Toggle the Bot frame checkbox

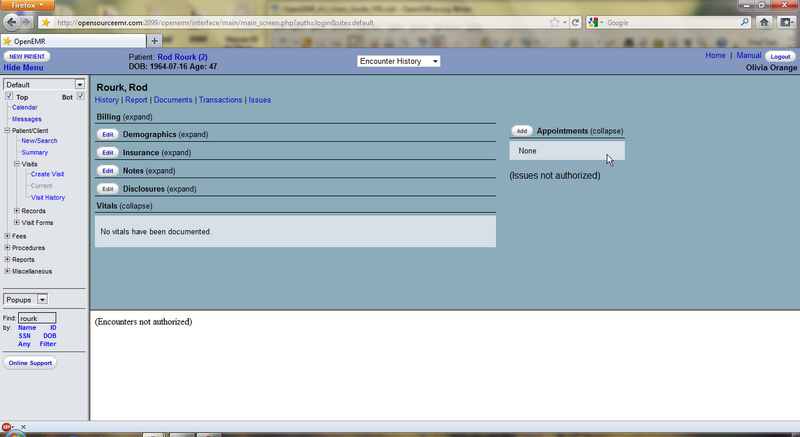[81, 97]
